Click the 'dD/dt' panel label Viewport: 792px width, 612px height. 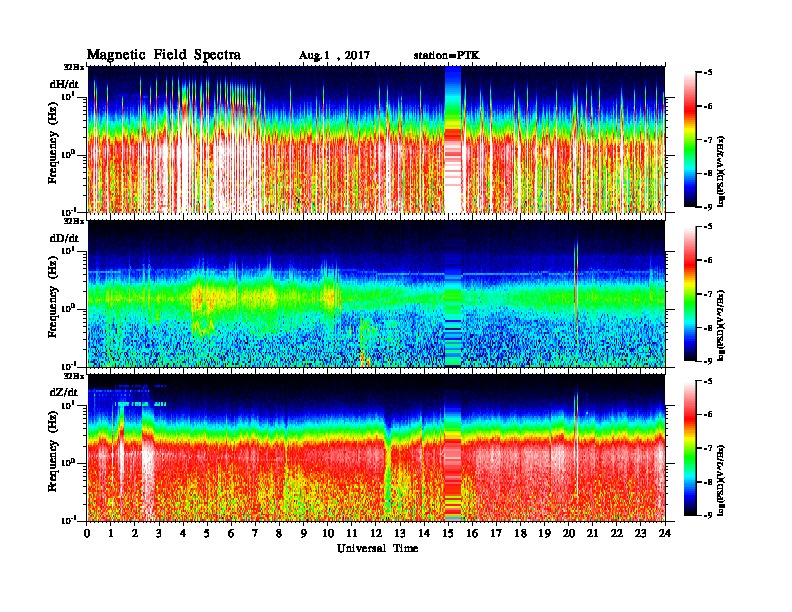click(64, 238)
